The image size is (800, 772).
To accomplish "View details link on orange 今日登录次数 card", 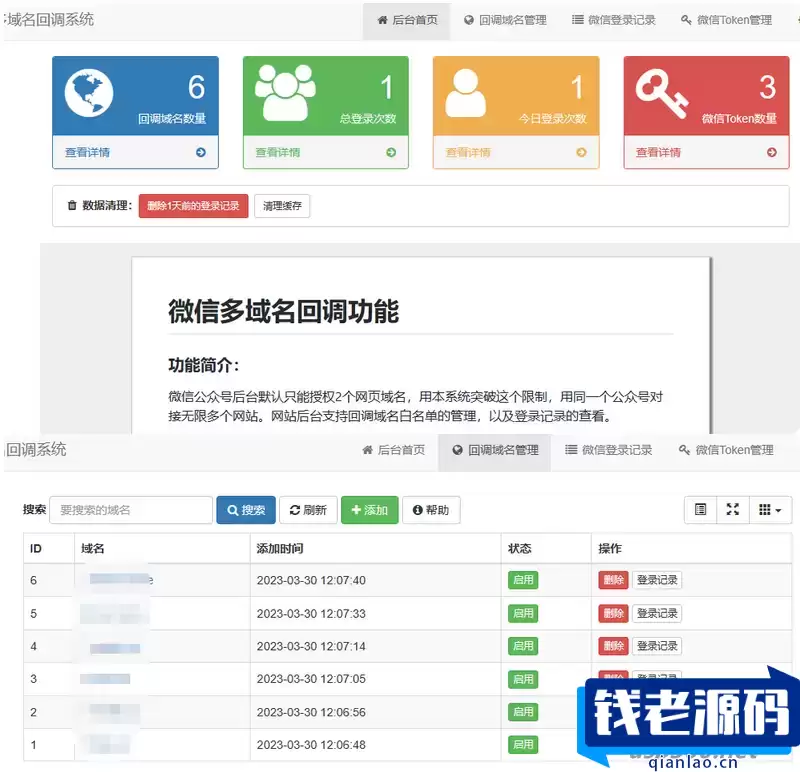I will pyautogui.click(x=468, y=152).
